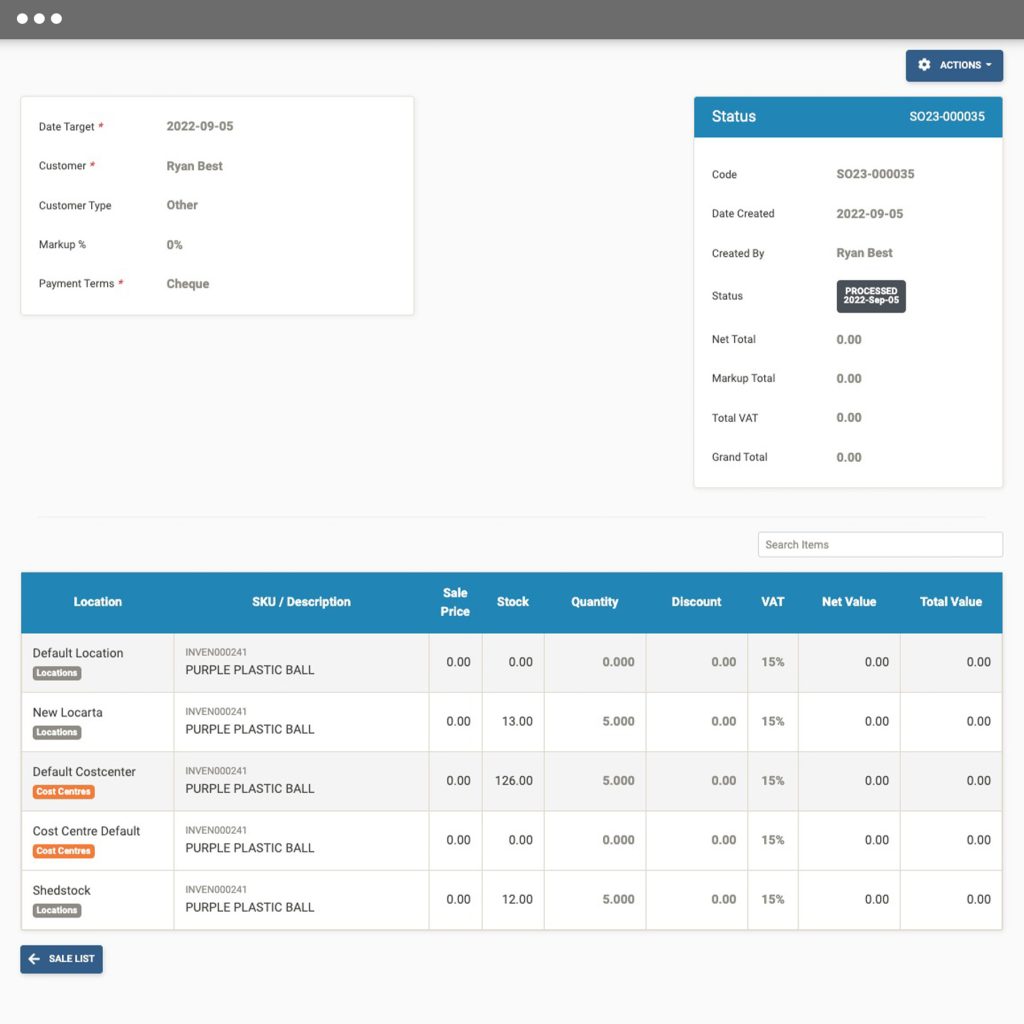Click the Created By value Ryan Best
Image resolution: width=1024 pixels, height=1024 pixels.
[865, 253]
